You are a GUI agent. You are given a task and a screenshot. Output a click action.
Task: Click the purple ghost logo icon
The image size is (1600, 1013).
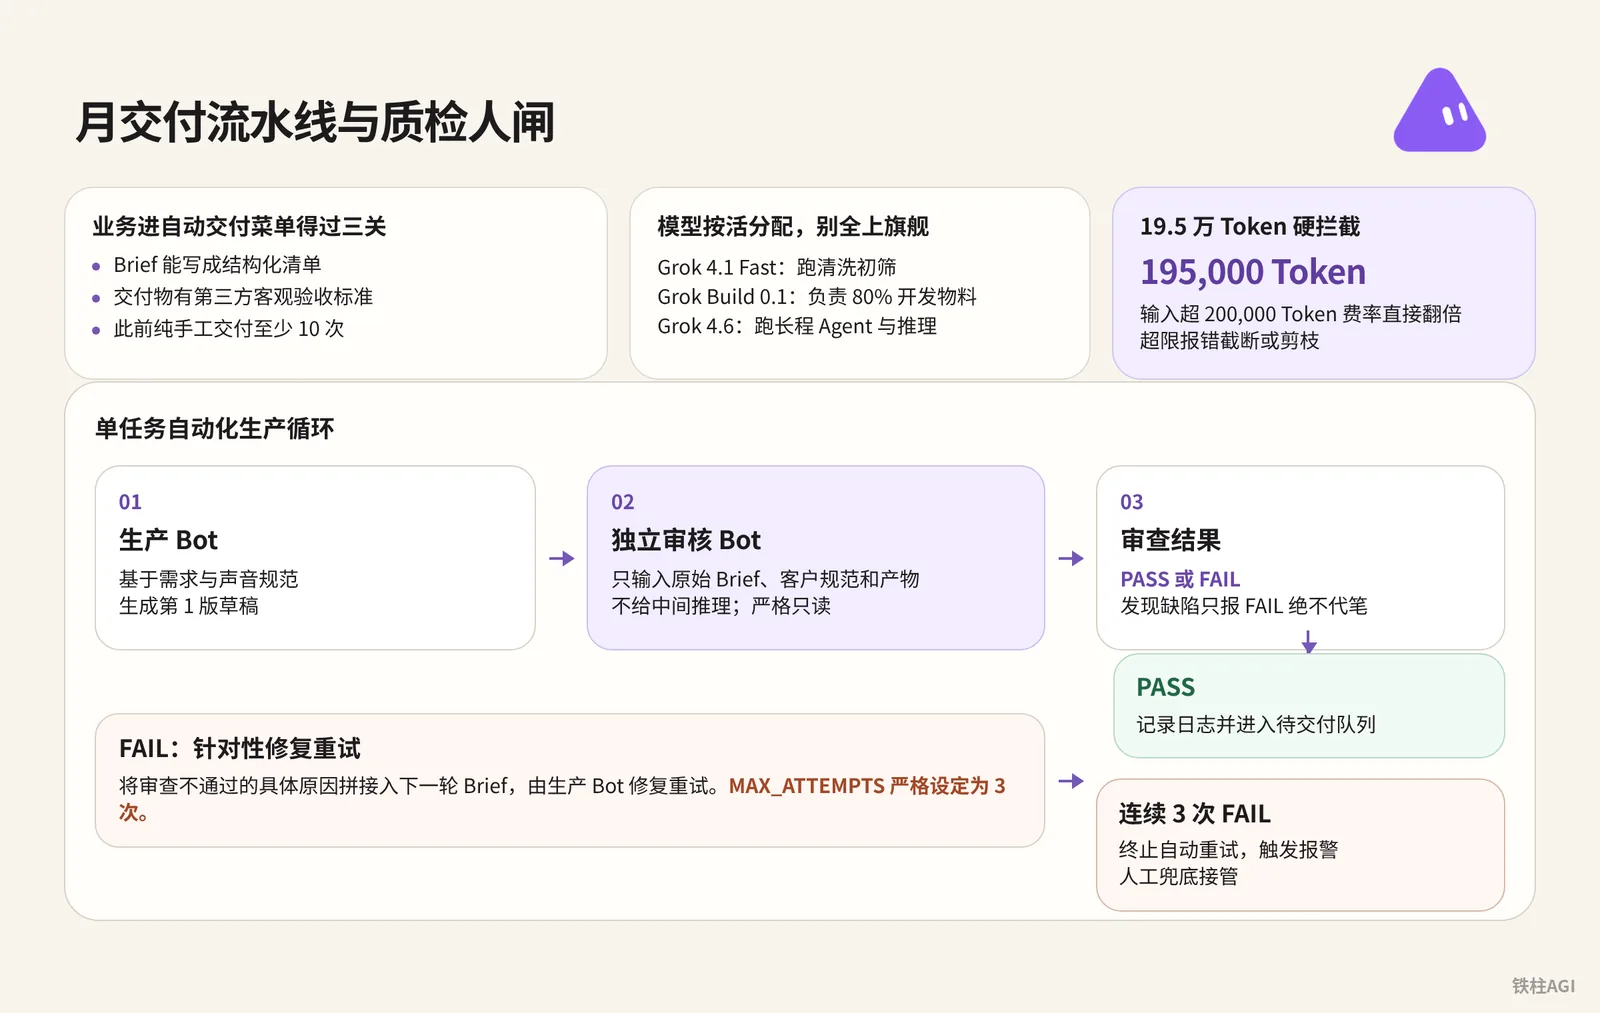(1440, 111)
